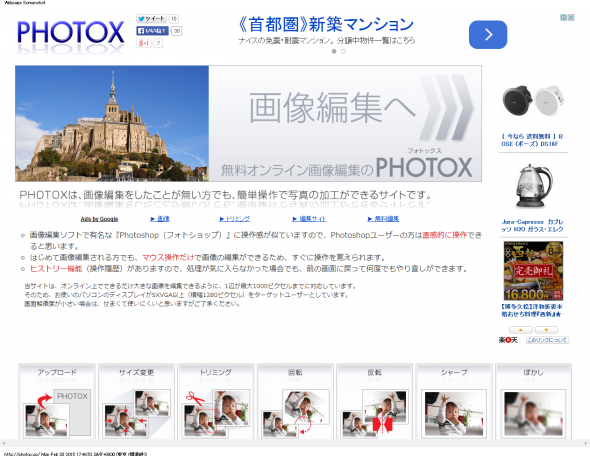The image size is (590, 456).
Task: Click the Google +1 count bubble
Action: click(158, 43)
